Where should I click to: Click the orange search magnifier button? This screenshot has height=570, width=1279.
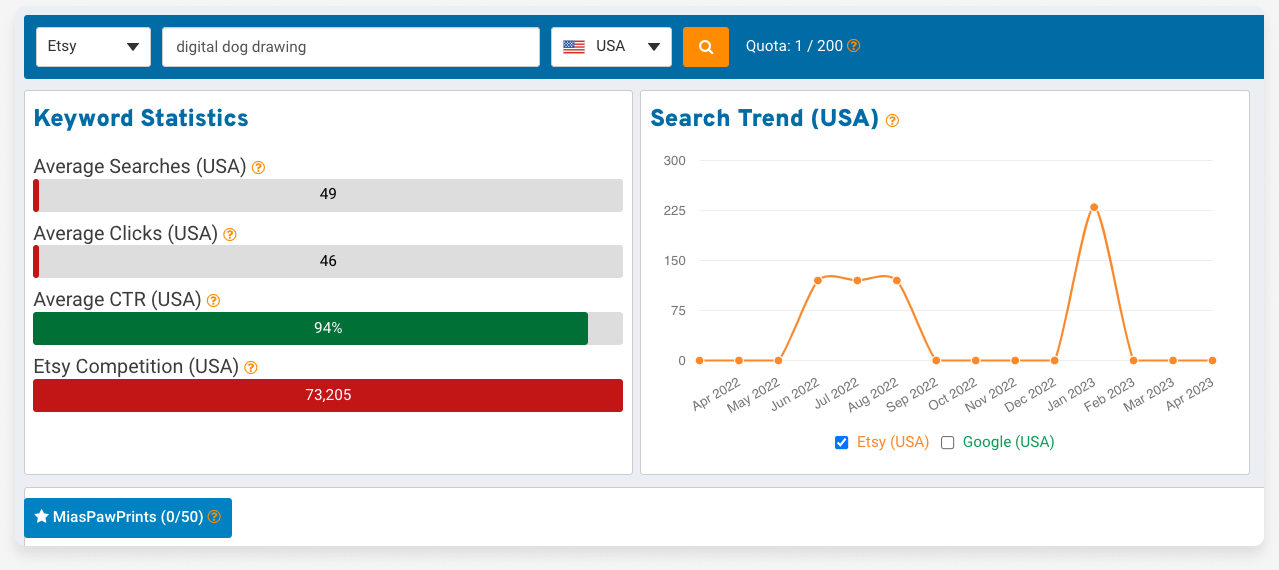[x=706, y=47]
